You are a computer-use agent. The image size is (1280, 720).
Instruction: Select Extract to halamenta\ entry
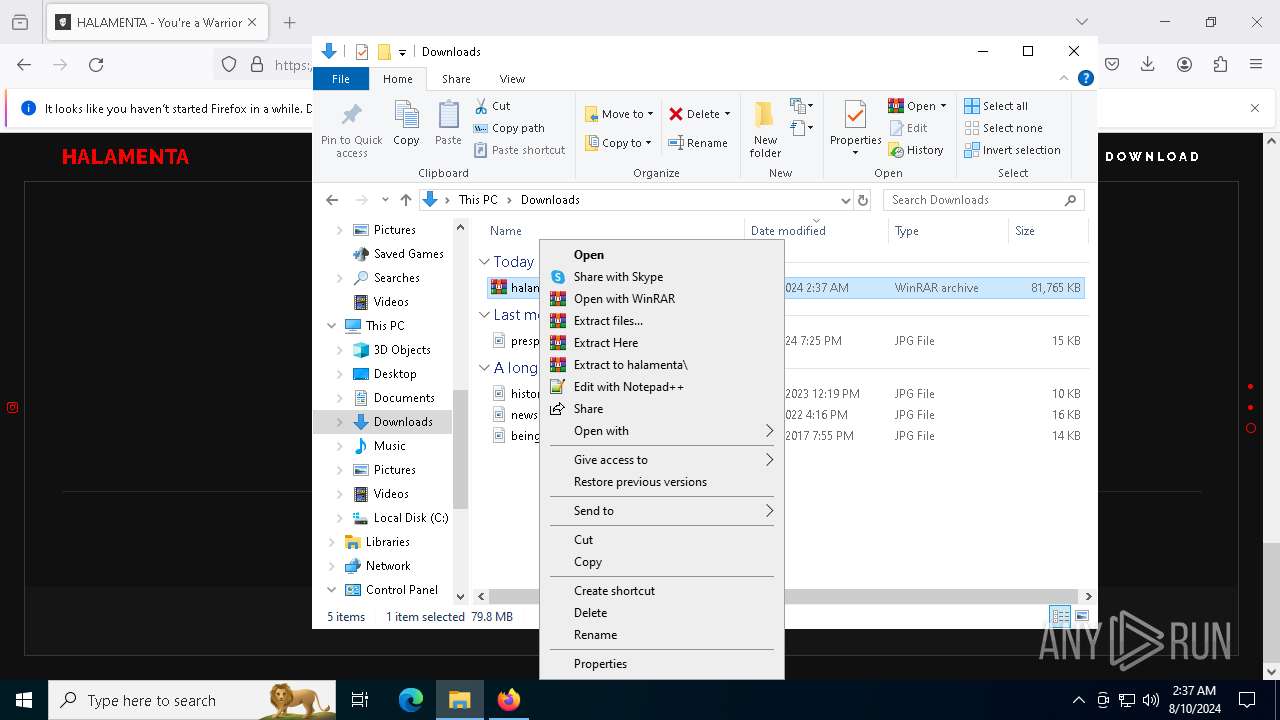662,365
